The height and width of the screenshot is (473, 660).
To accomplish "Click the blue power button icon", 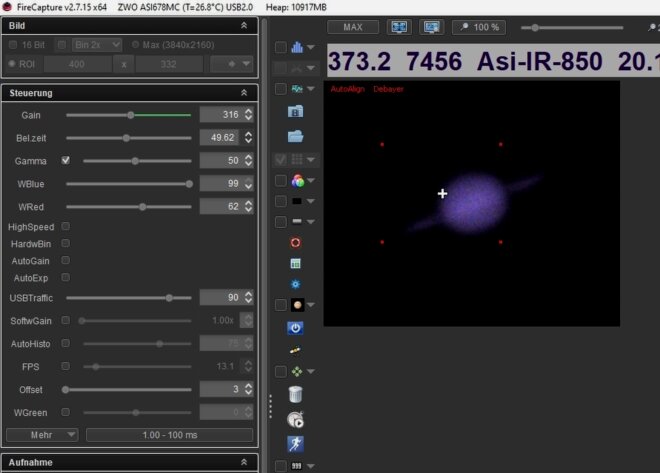I will pos(296,327).
